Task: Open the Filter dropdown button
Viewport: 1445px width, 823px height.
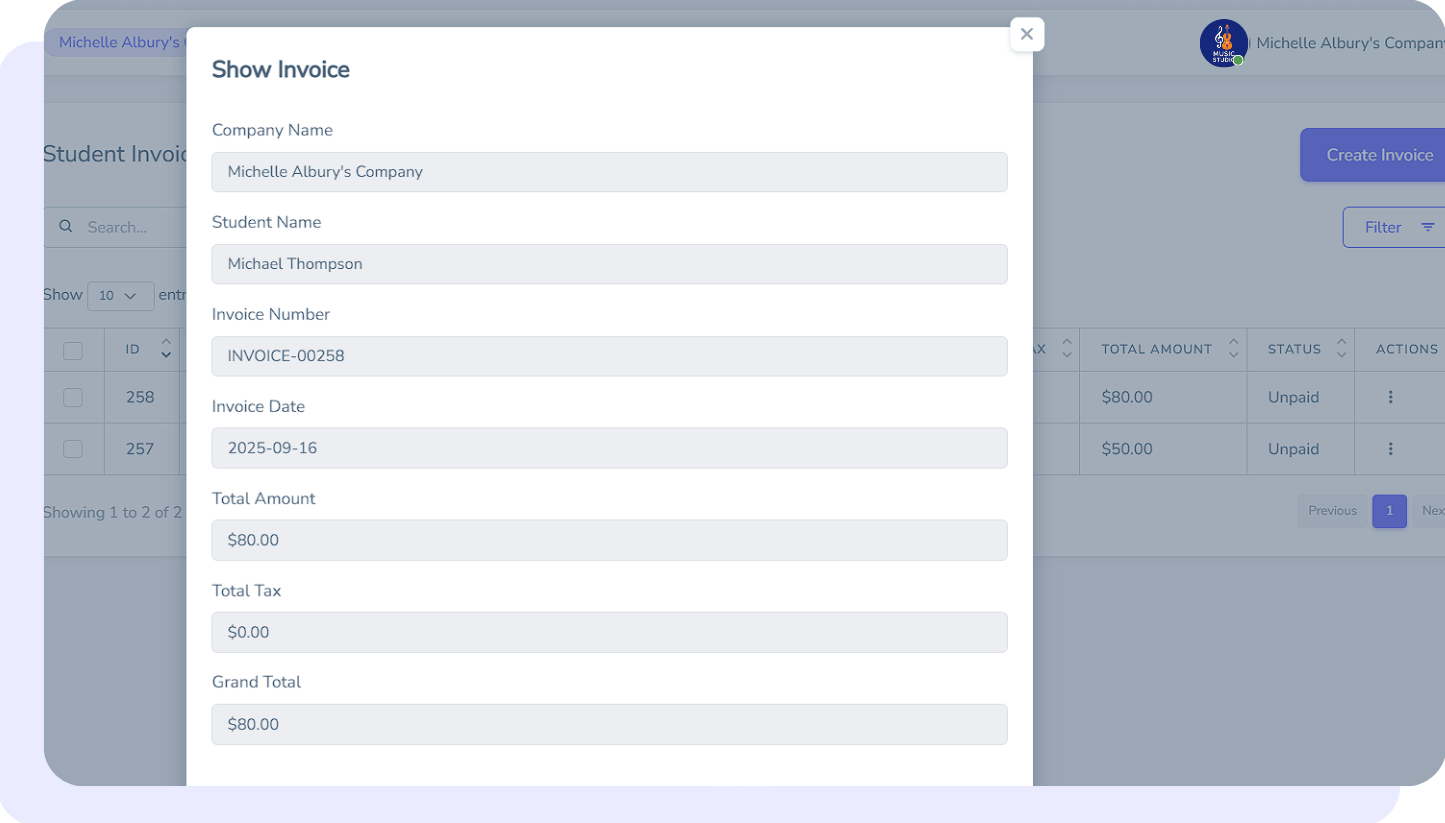Action: (x=1392, y=227)
